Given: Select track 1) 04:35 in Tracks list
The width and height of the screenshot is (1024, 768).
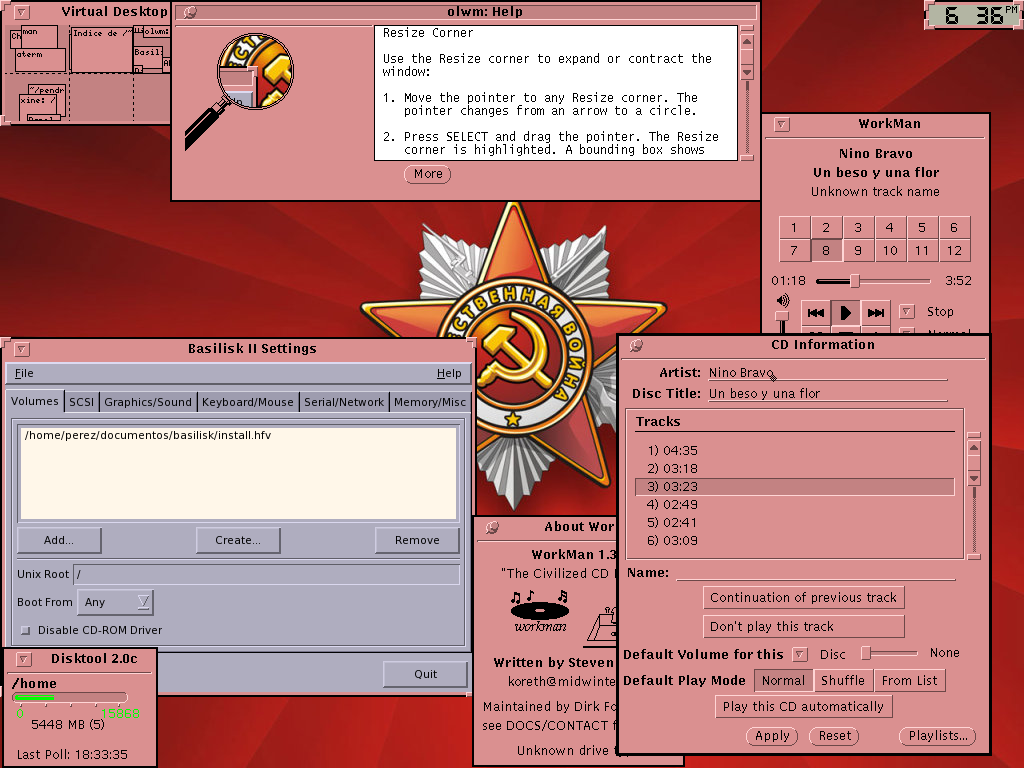Looking at the screenshot, I should pos(795,451).
